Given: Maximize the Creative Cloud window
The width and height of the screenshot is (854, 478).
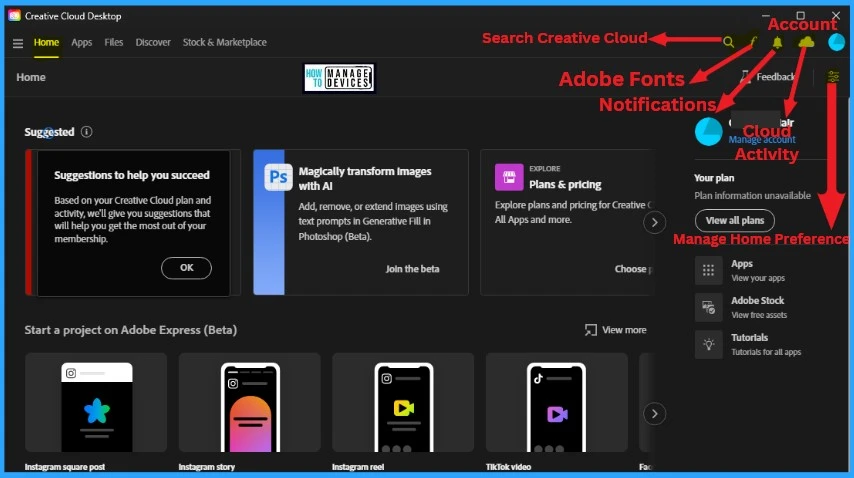Looking at the screenshot, I should tap(800, 15).
